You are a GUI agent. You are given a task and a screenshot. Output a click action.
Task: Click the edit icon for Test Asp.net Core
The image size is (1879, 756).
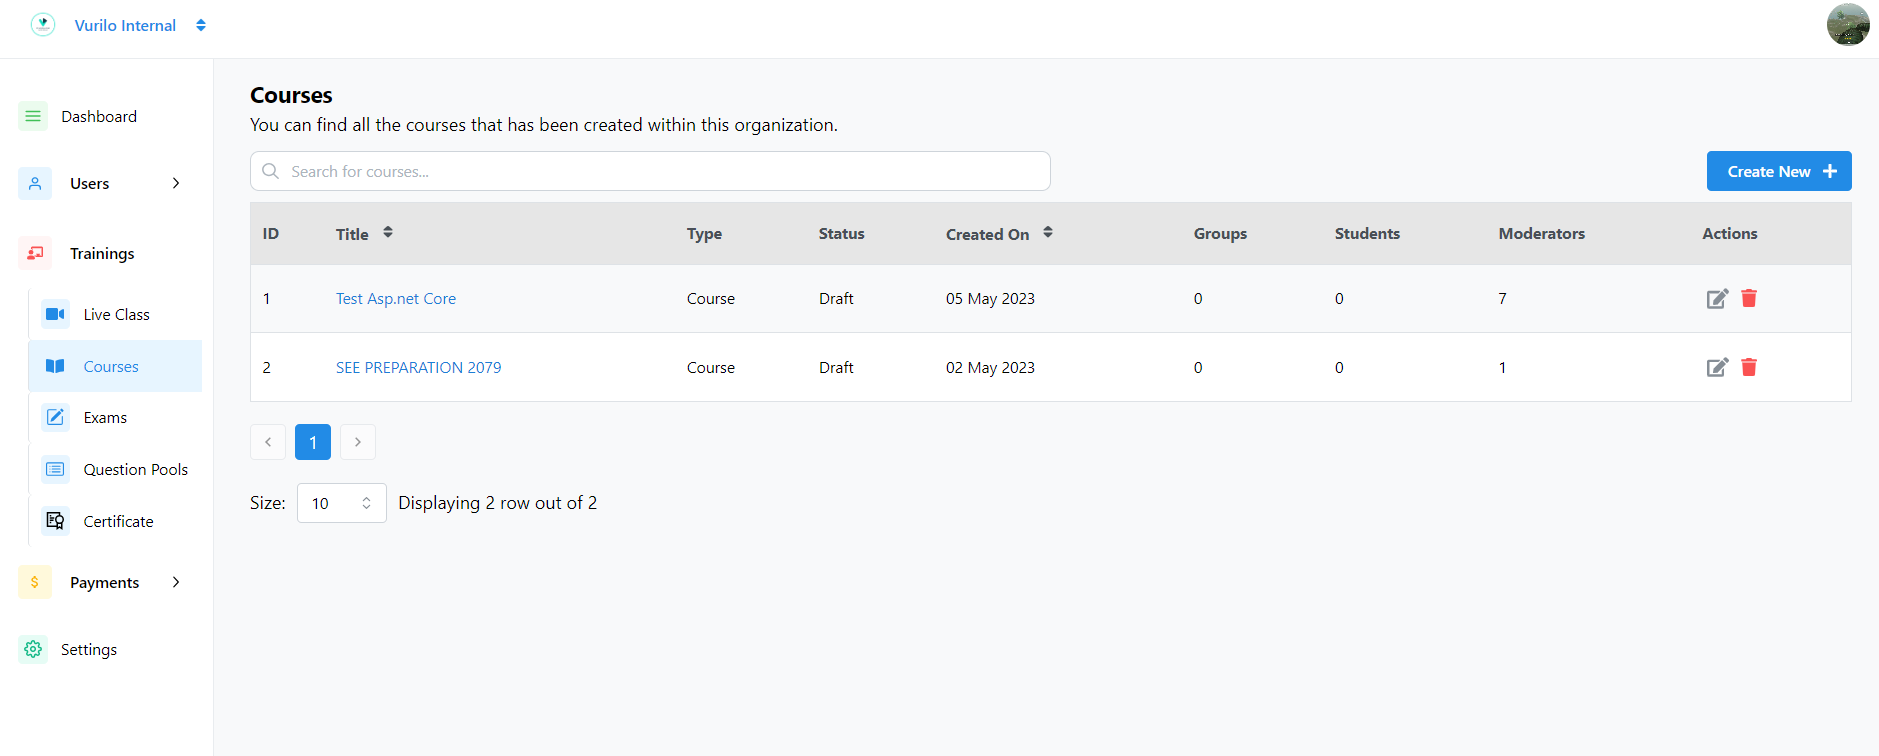pos(1717,299)
